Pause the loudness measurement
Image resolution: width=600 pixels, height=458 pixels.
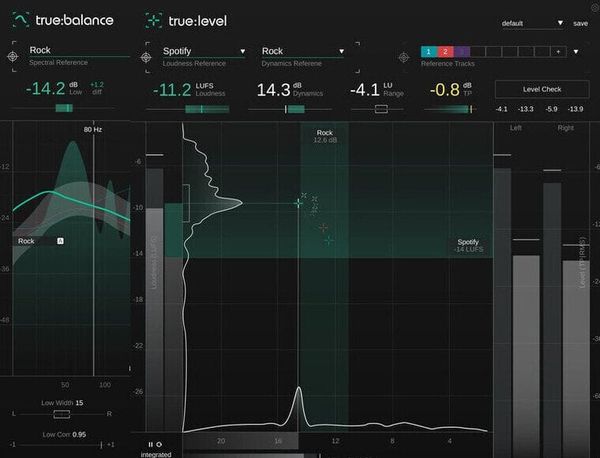pos(151,444)
